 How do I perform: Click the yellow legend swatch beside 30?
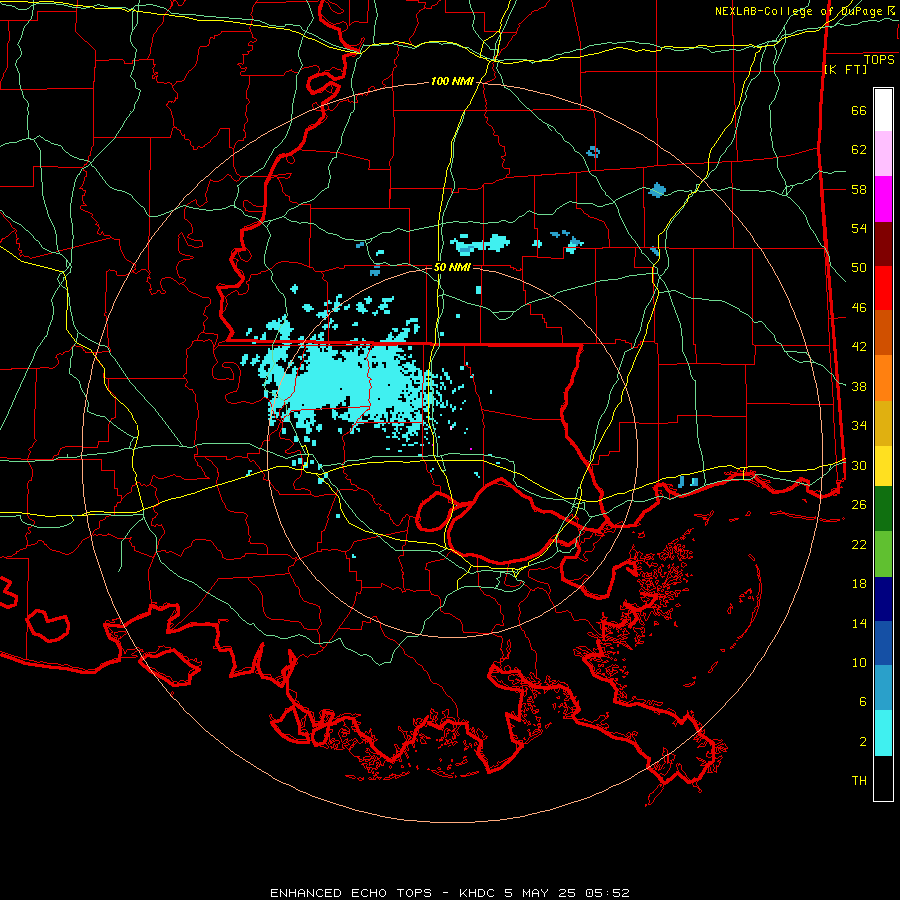pyautogui.click(x=883, y=466)
